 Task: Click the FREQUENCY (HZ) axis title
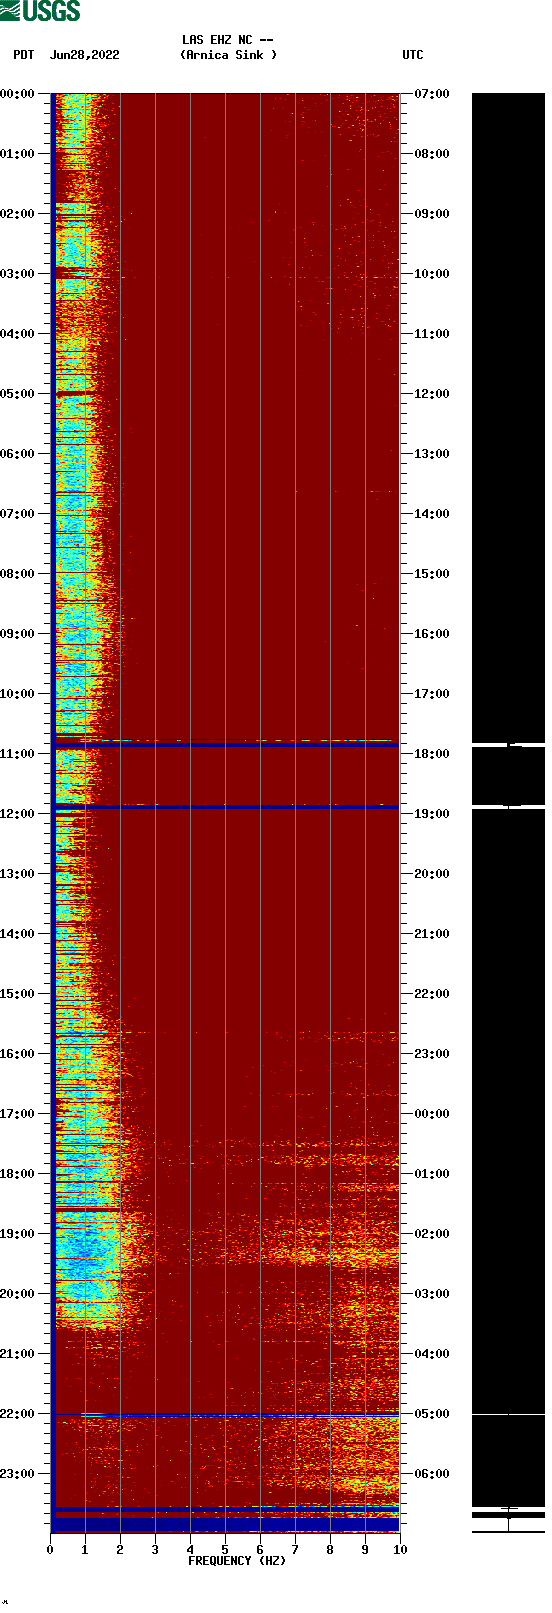point(237,1561)
